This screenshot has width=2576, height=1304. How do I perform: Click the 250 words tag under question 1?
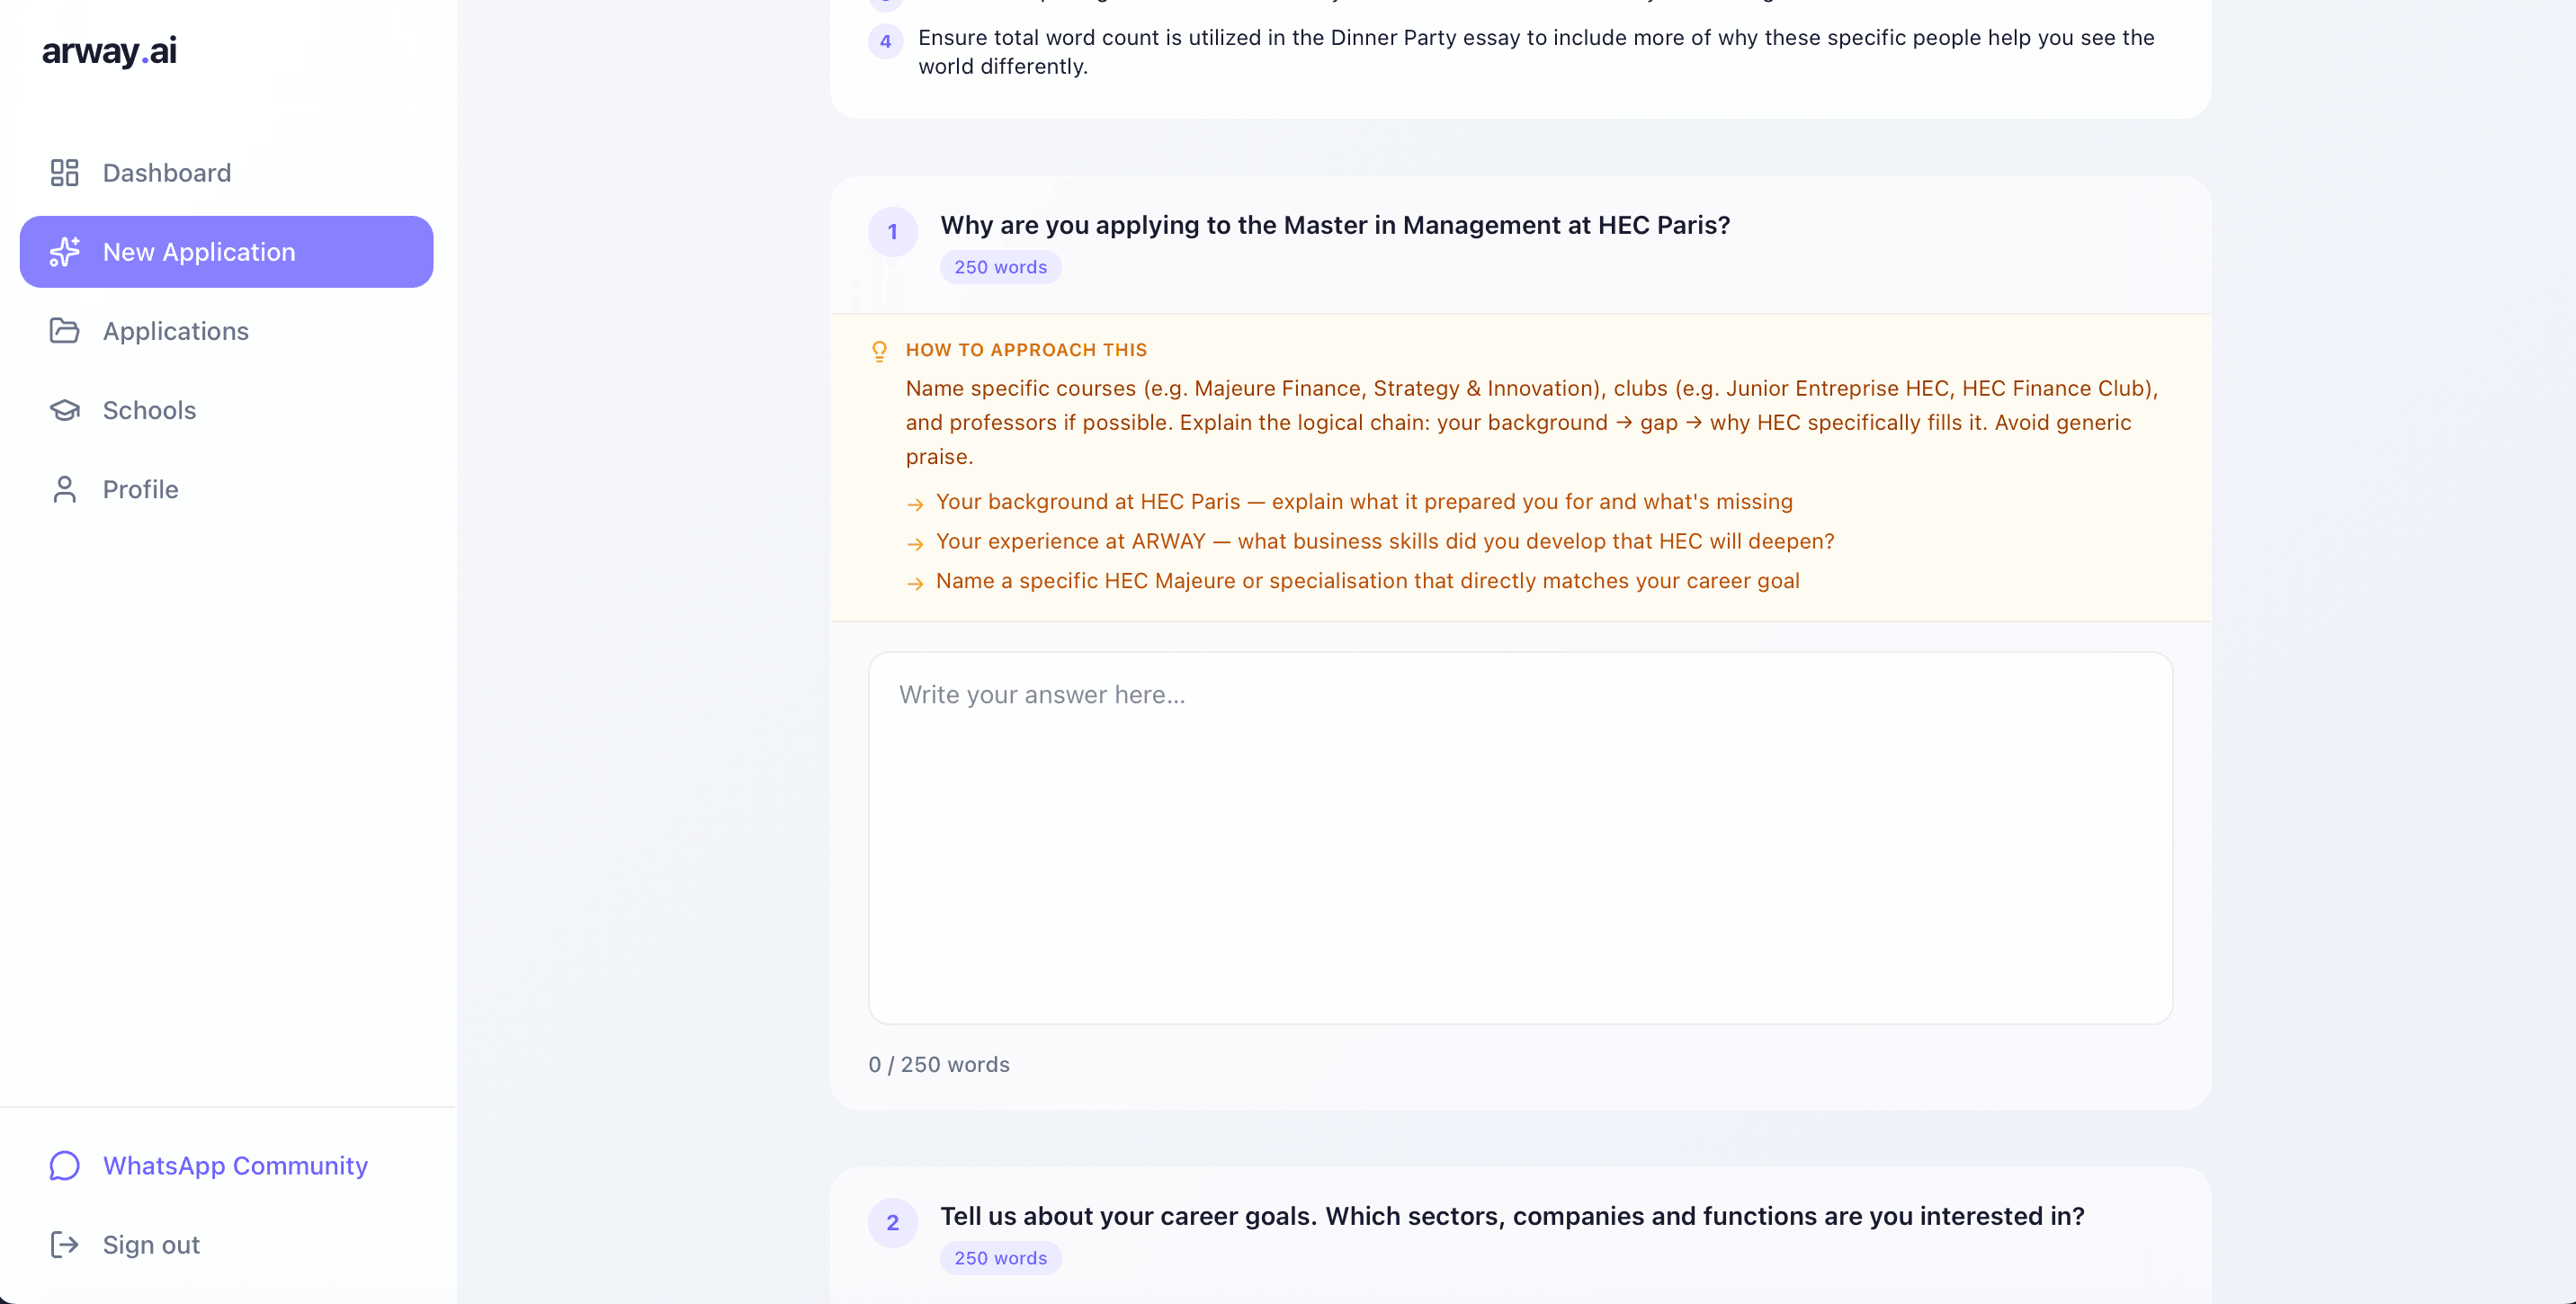coord(1000,267)
